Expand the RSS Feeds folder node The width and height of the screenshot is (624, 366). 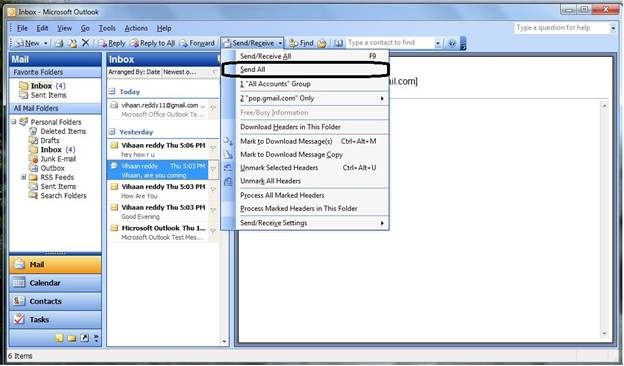click(23, 177)
